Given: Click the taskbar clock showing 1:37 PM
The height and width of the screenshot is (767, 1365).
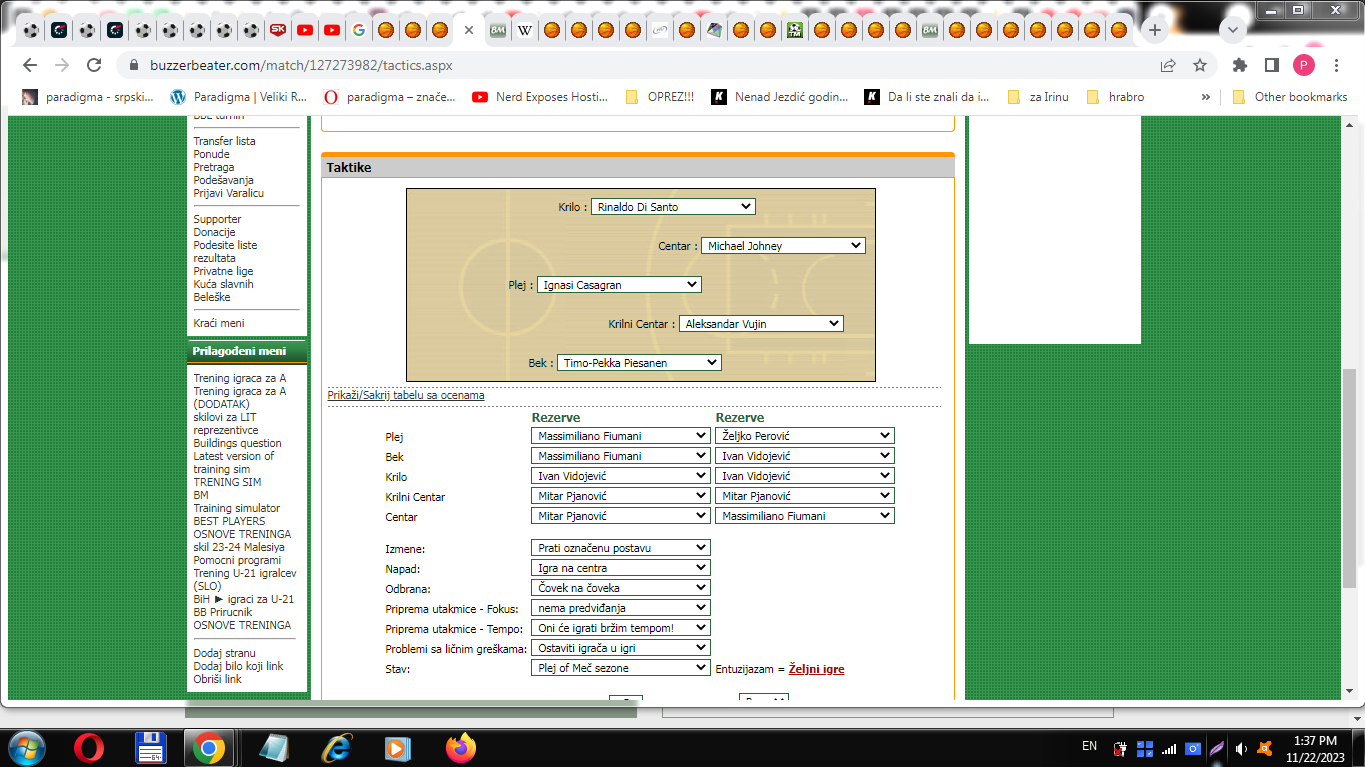Looking at the screenshot, I should pos(1315,748).
